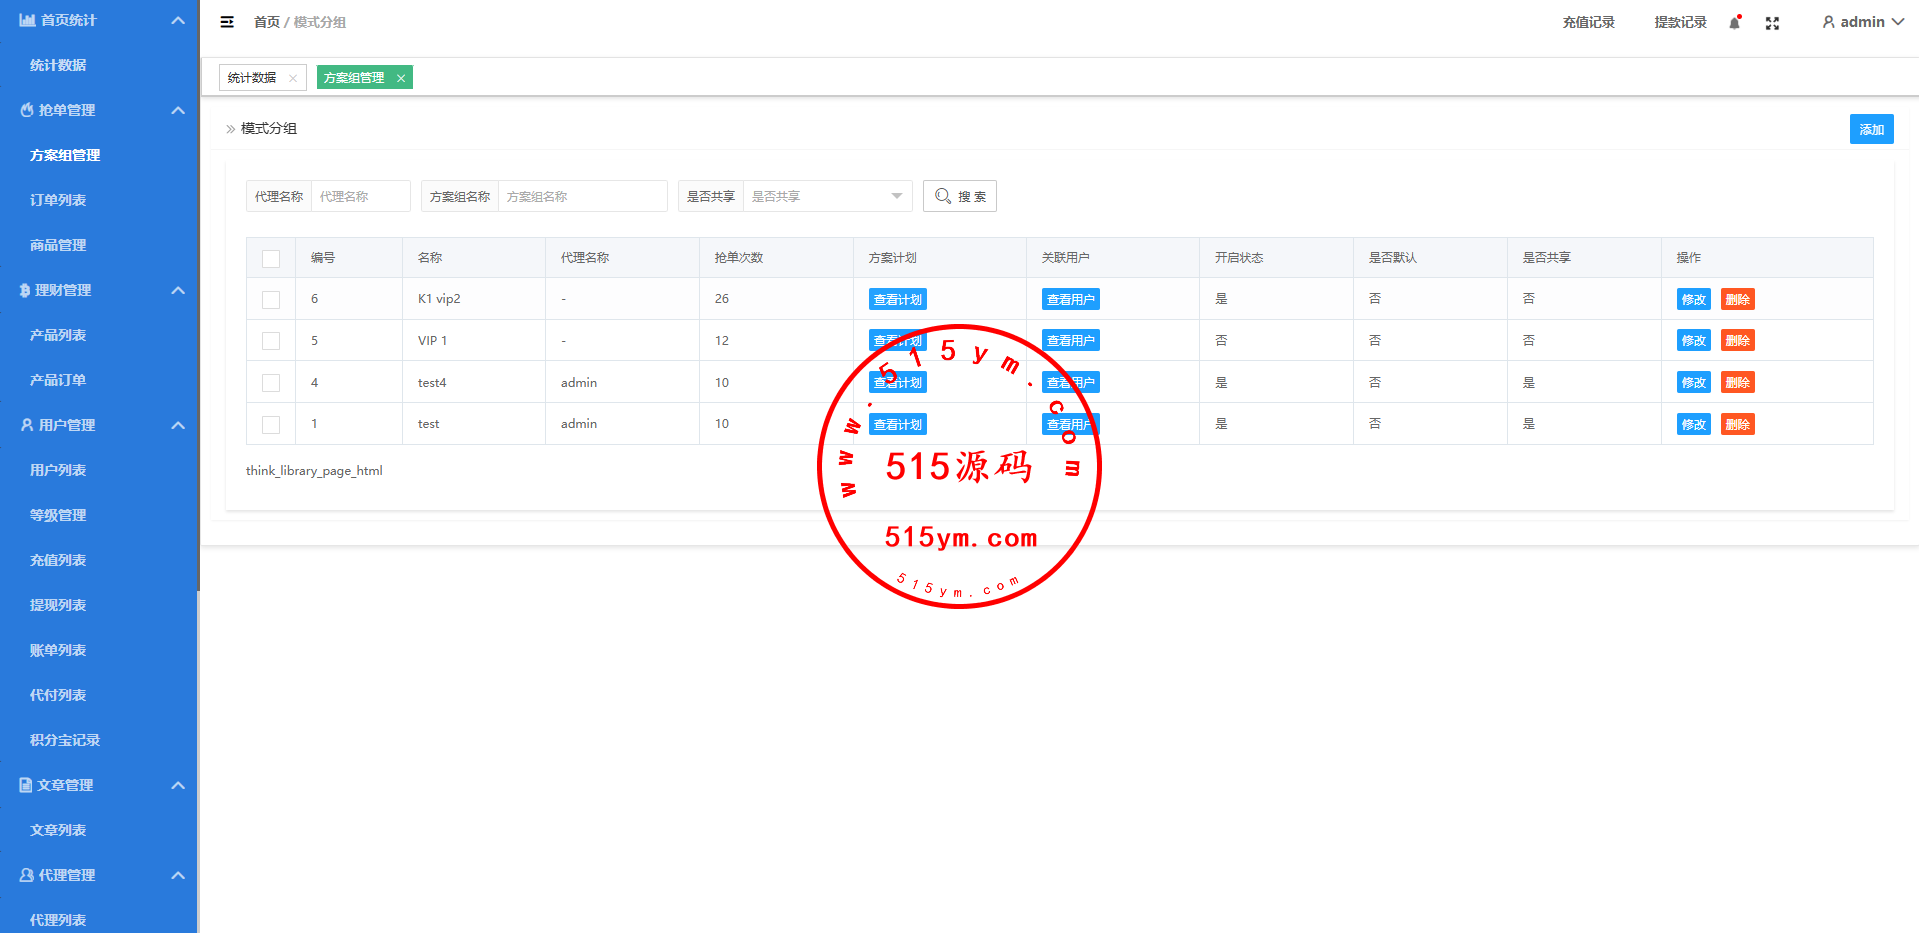1919x933 pixels.
Task: Open the 是否共享 dropdown filter
Action: pos(827,196)
